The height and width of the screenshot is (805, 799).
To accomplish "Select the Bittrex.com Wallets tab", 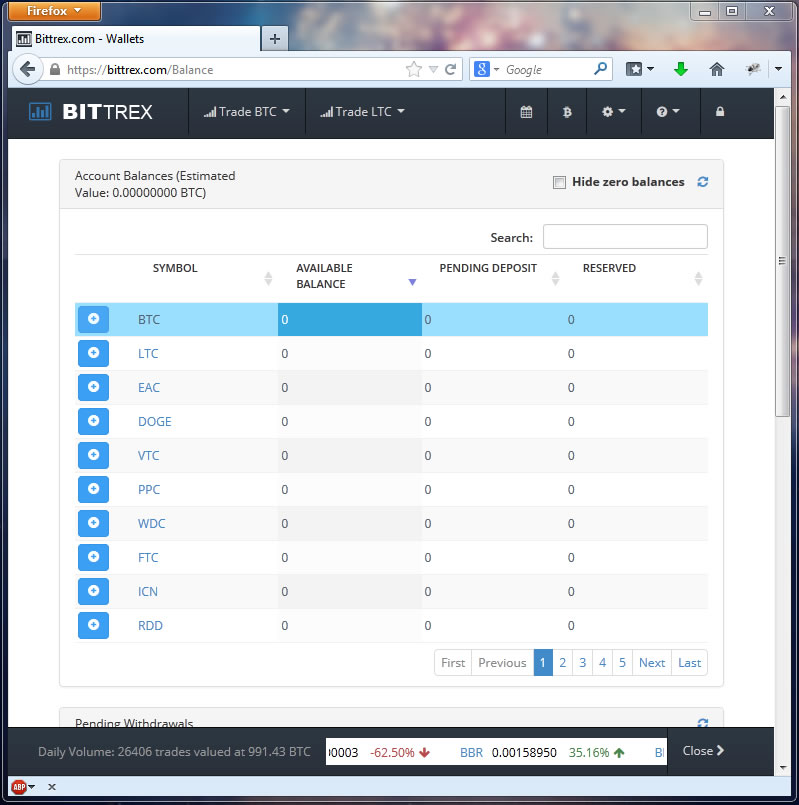I will tap(136, 39).
